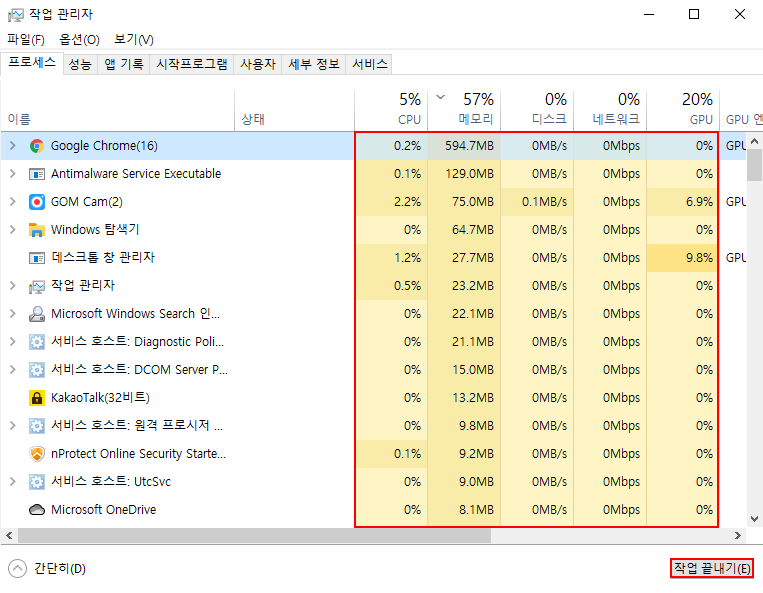Viewport: 763px width, 593px height.
Task: Sort by the 메모리 column header
Action: coord(464,110)
